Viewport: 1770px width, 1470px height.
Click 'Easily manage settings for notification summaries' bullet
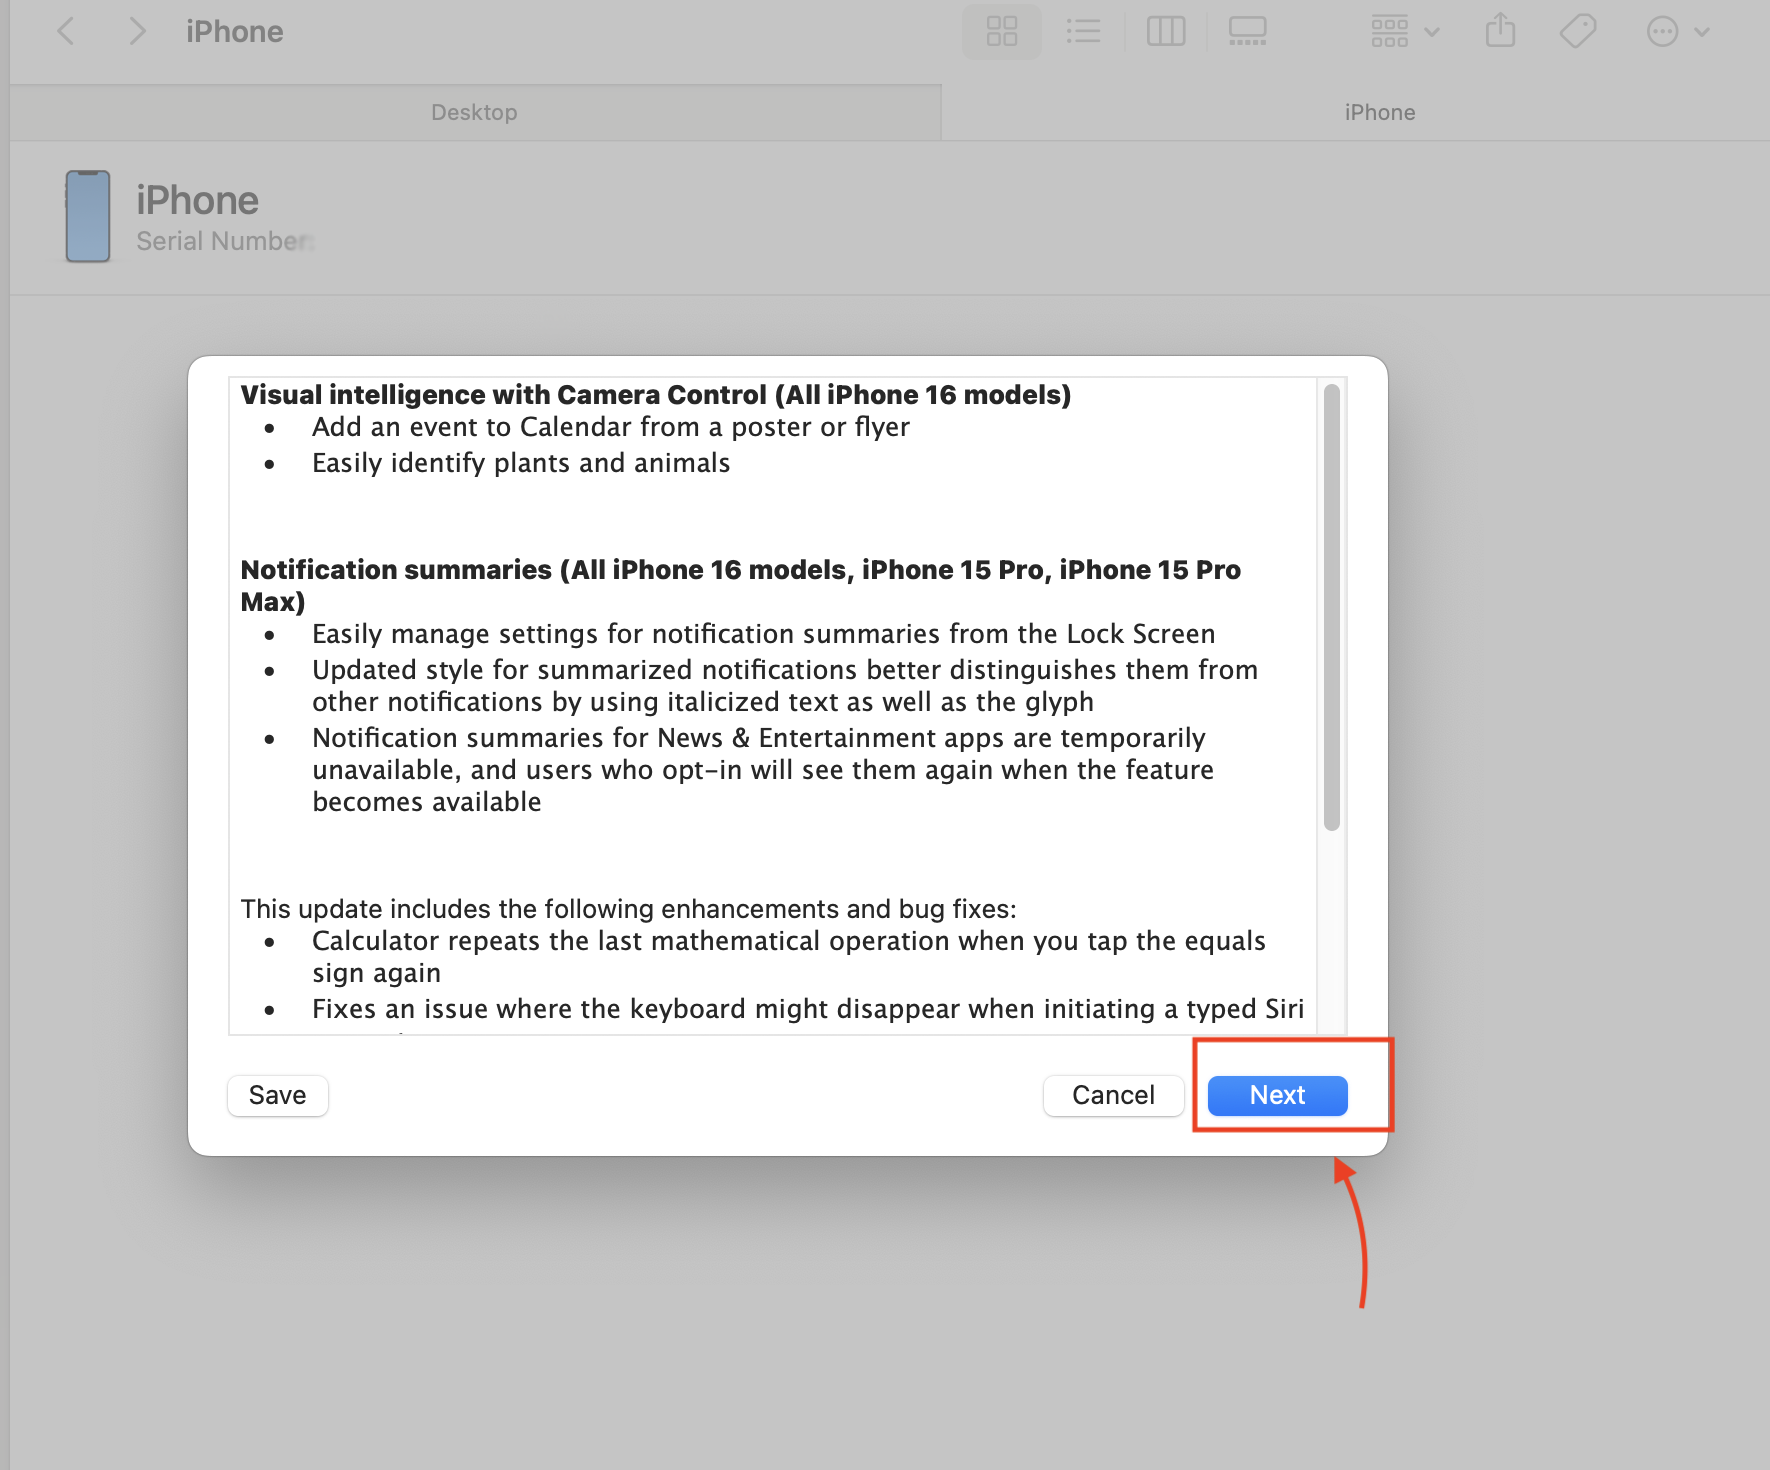click(763, 634)
